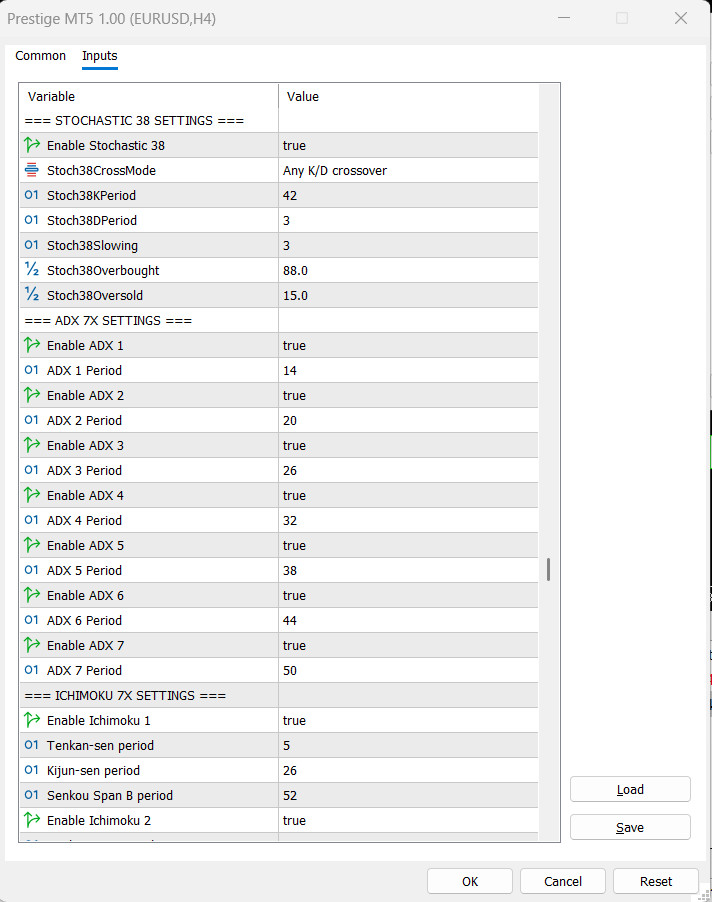Screen dimensions: 712x902
Task: Click the double-type icon beside Stoch38Overbought
Action: (32, 270)
